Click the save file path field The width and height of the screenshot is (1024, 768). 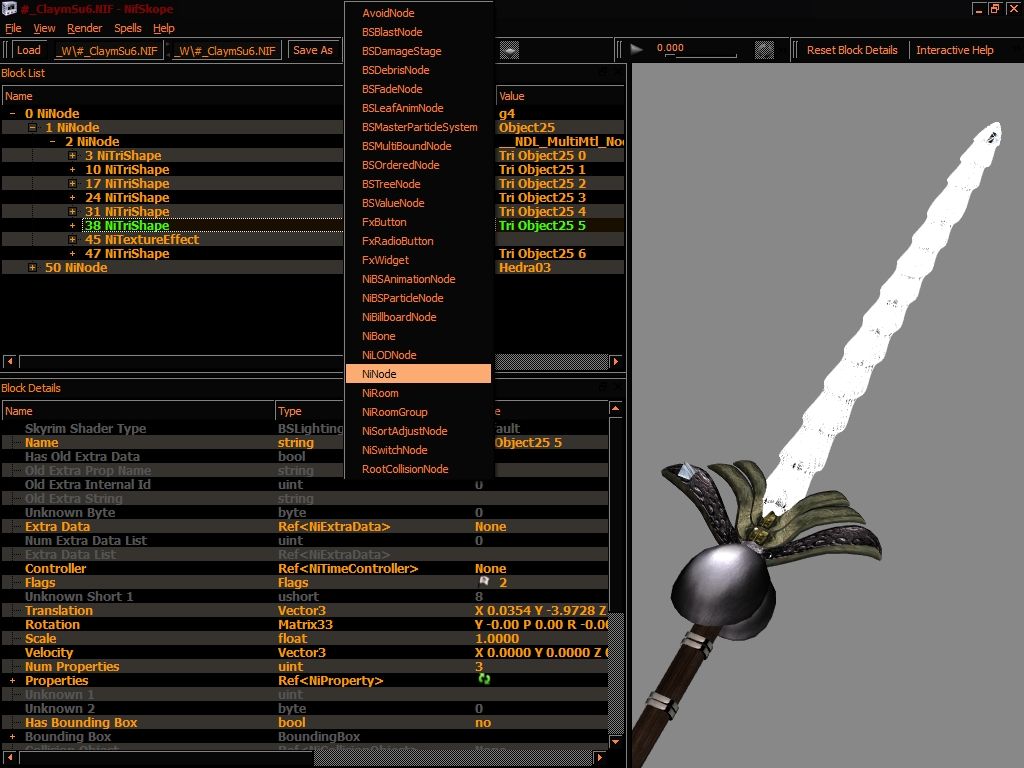(226, 51)
